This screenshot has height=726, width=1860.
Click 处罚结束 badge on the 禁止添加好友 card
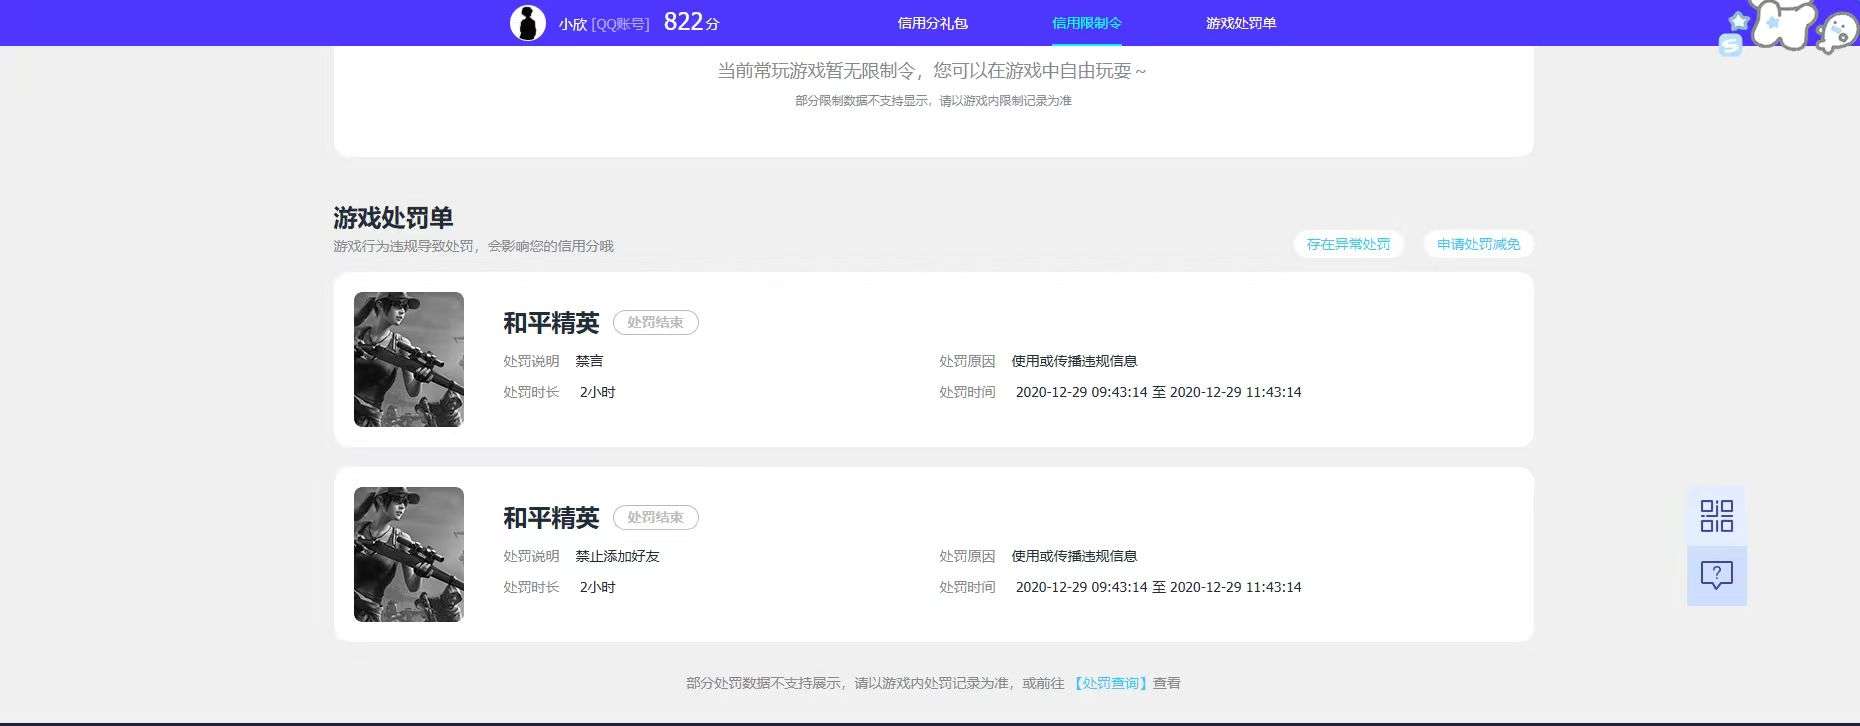coord(655,517)
